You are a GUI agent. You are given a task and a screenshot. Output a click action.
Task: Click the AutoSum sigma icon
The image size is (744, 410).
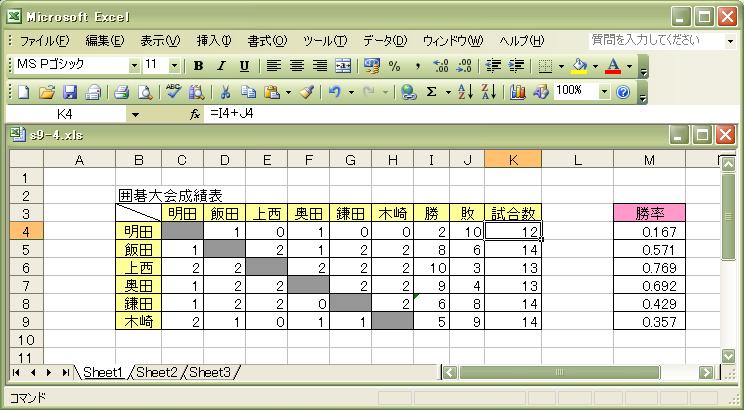[x=431, y=92]
